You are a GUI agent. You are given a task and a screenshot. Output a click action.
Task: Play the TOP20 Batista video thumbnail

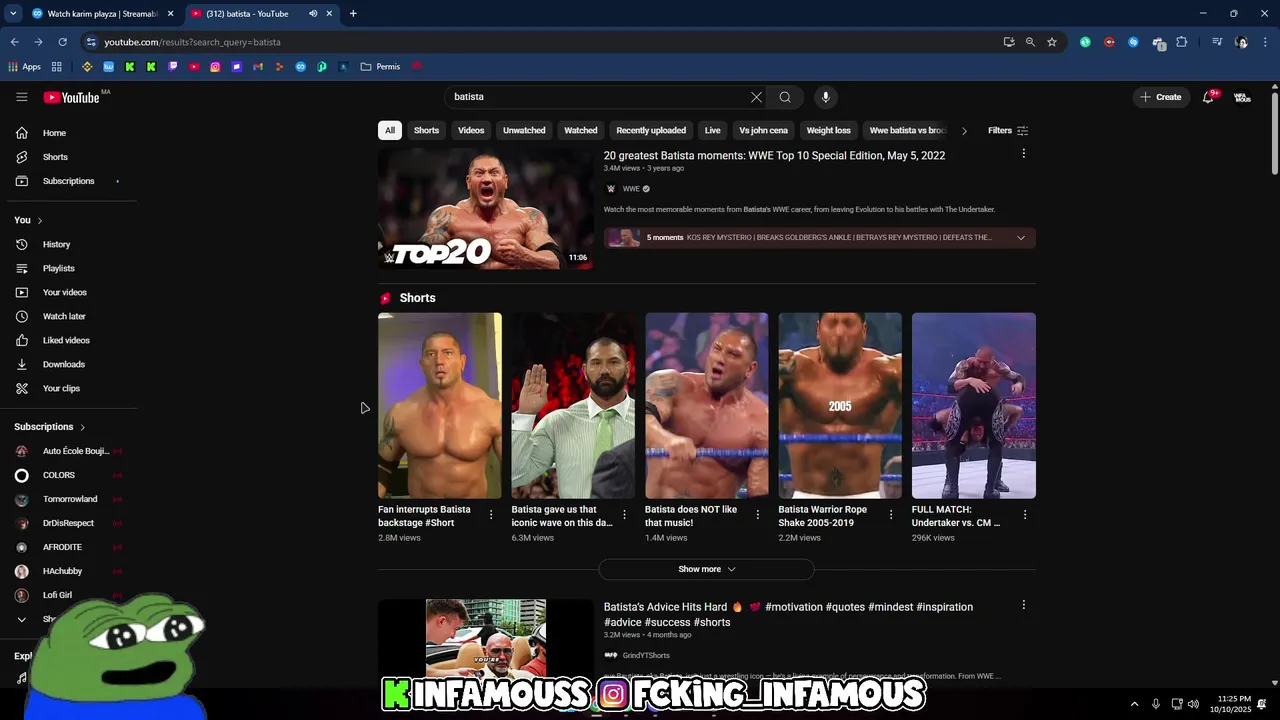pyautogui.click(x=485, y=208)
